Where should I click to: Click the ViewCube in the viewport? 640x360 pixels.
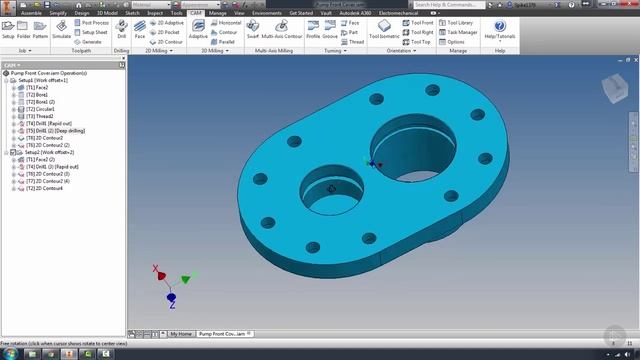click(x=615, y=88)
